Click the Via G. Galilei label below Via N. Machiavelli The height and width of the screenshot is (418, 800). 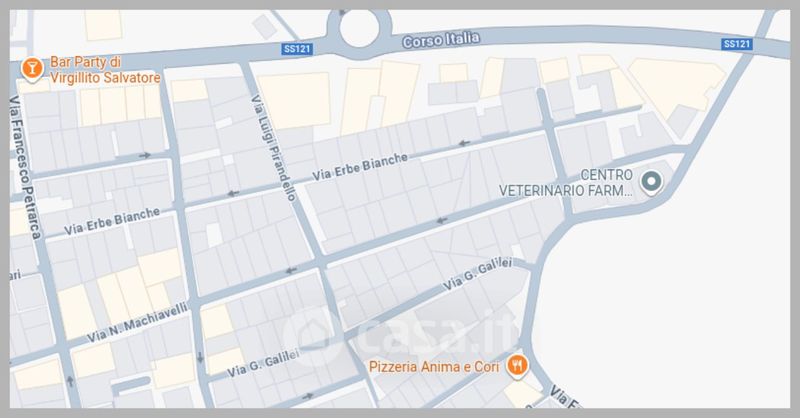[x=263, y=363]
